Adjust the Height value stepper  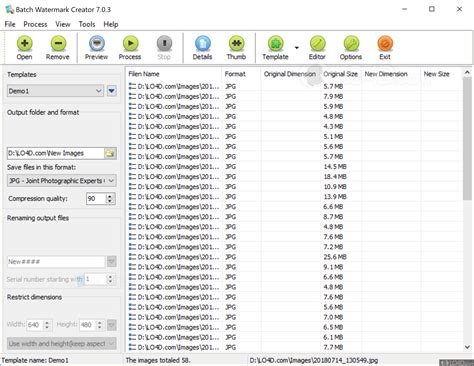[x=99, y=325]
